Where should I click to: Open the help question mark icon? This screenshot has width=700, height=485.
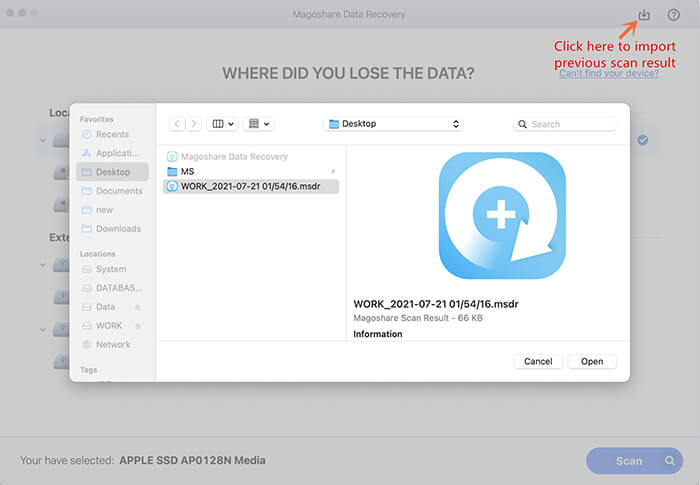pyautogui.click(x=674, y=15)
